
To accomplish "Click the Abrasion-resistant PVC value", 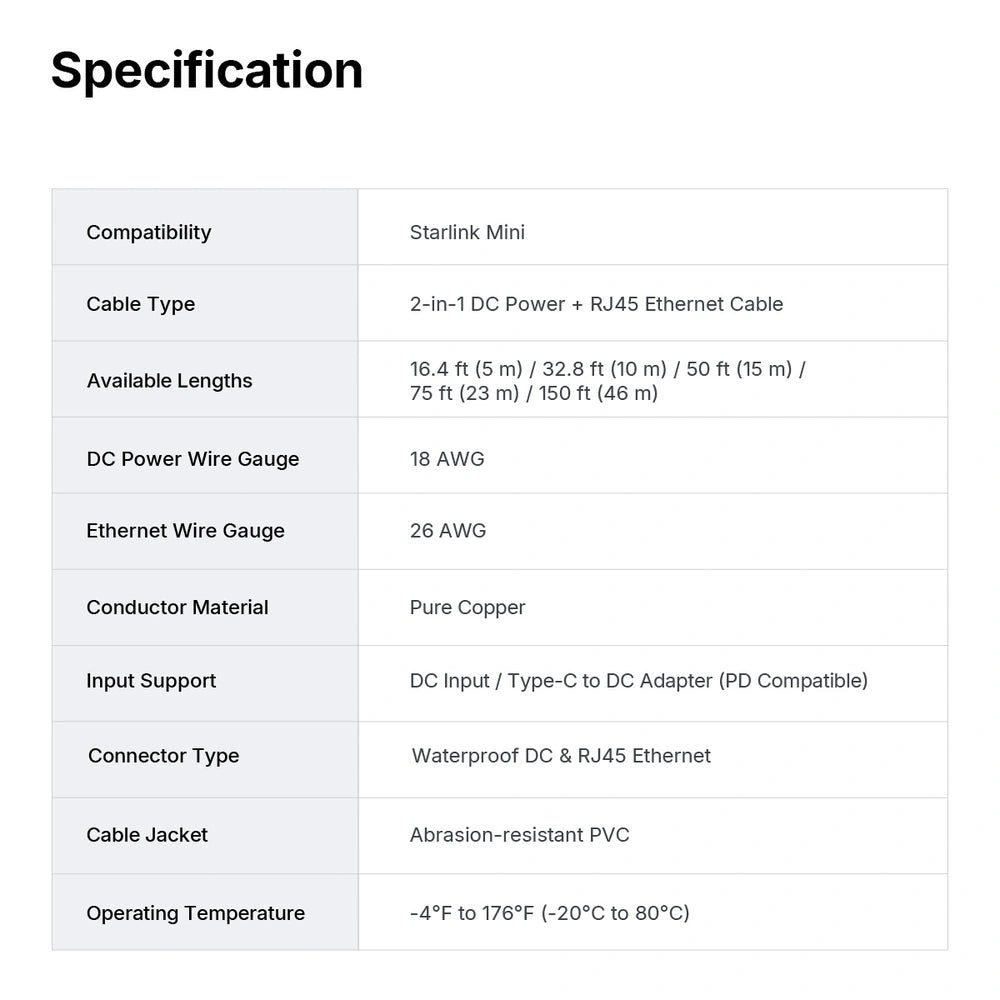I will click(x=520, y=835).
